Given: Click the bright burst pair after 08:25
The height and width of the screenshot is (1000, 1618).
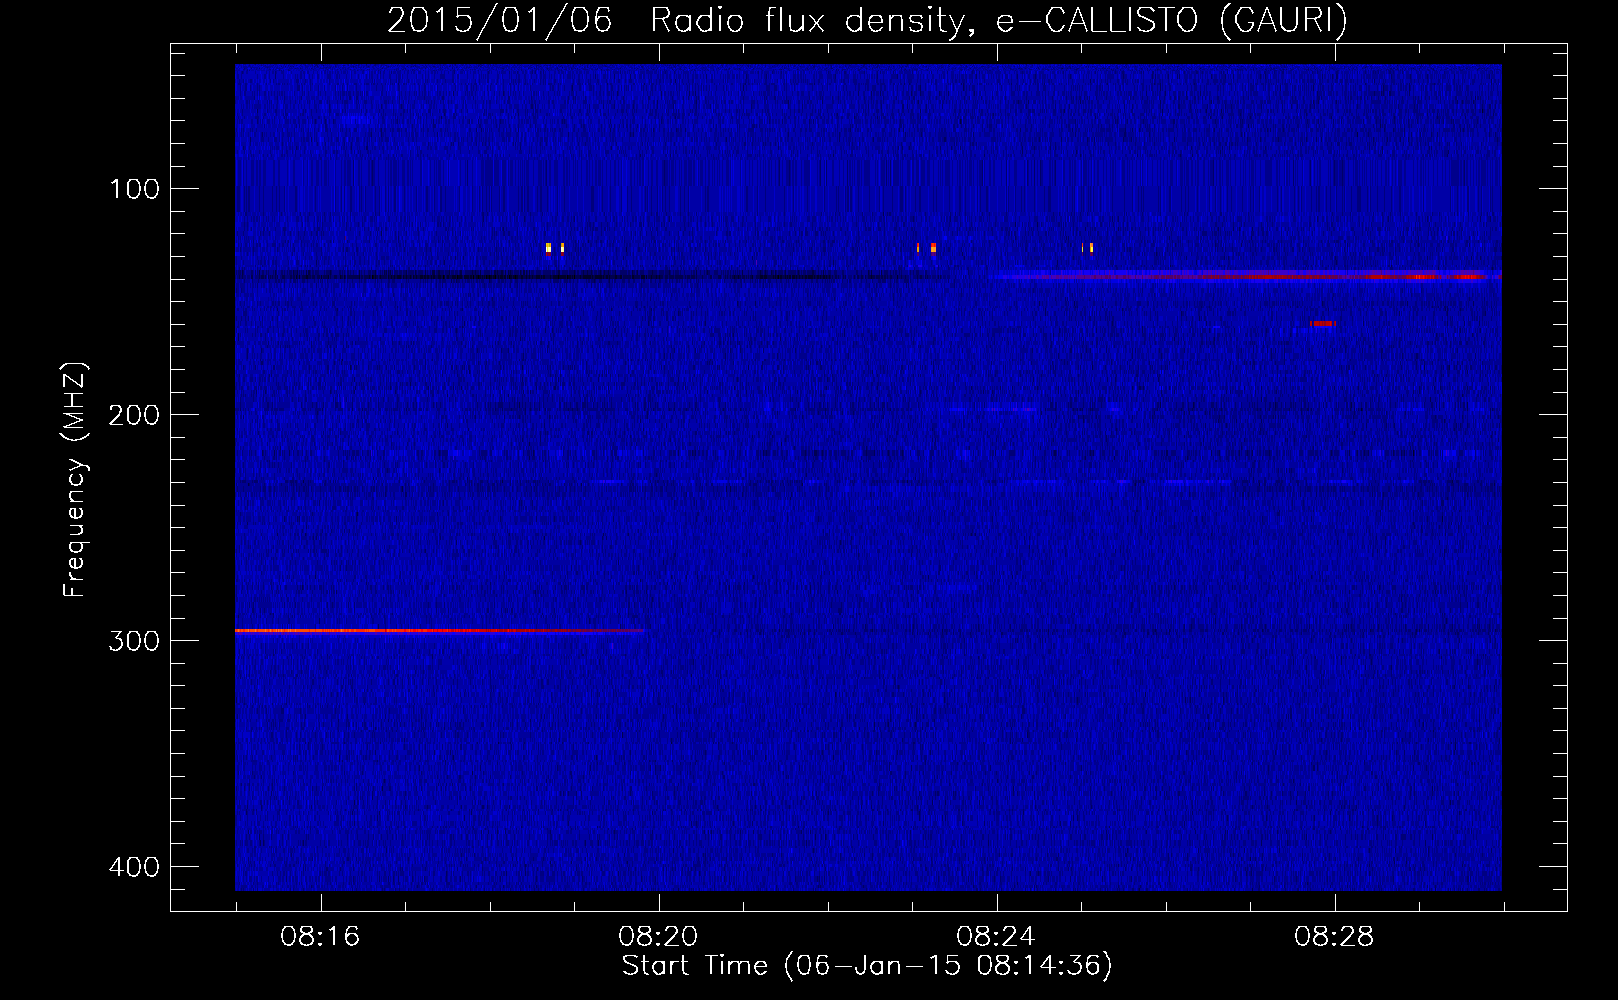Looking at the screenshot, I should [x=1087, y=247].
